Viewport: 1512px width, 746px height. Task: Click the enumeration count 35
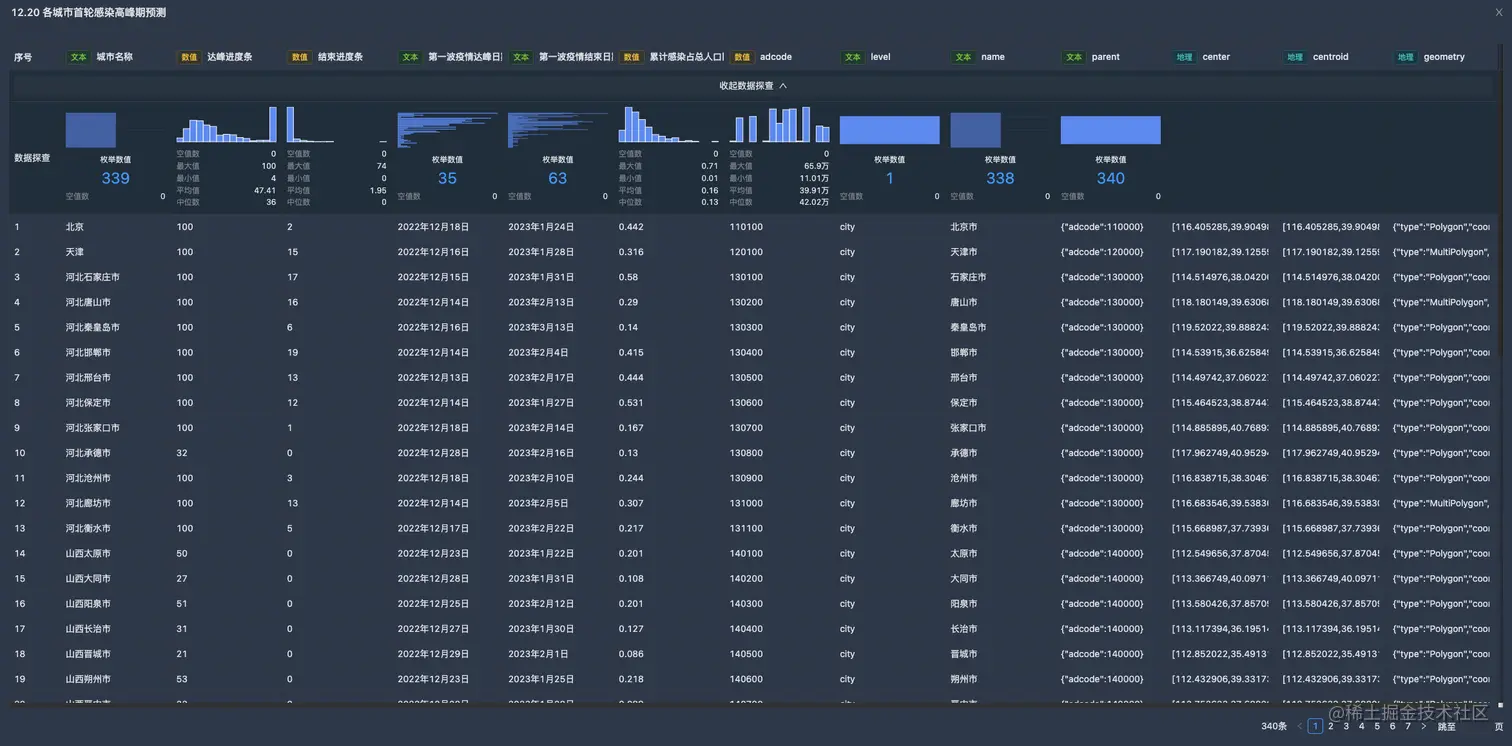click(447, 178)
